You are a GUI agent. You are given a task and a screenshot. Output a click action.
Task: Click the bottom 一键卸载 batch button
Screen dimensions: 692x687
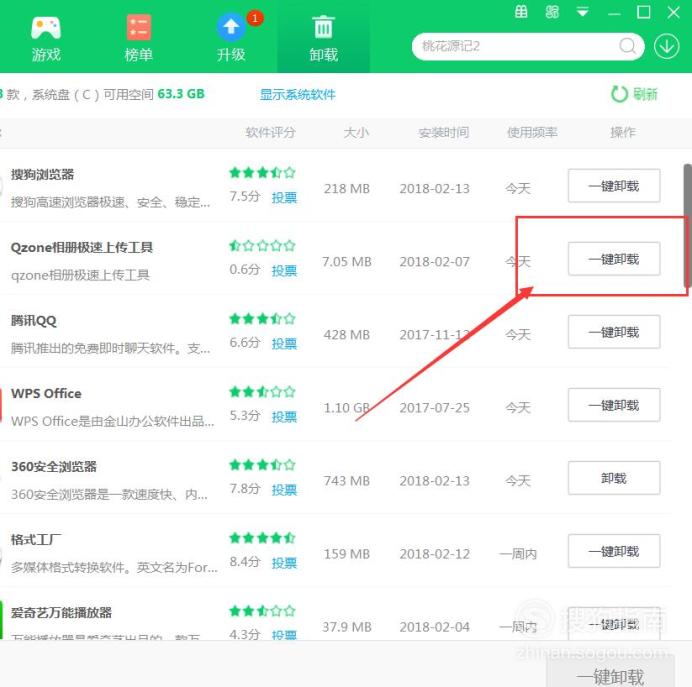pyautogui.click(x=610, y=671)
